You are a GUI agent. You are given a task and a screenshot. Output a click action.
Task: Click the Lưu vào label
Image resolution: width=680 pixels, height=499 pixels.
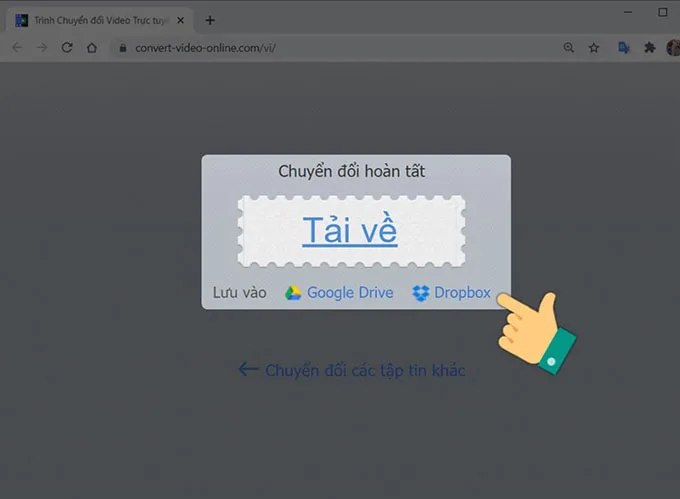pos(239,293)
